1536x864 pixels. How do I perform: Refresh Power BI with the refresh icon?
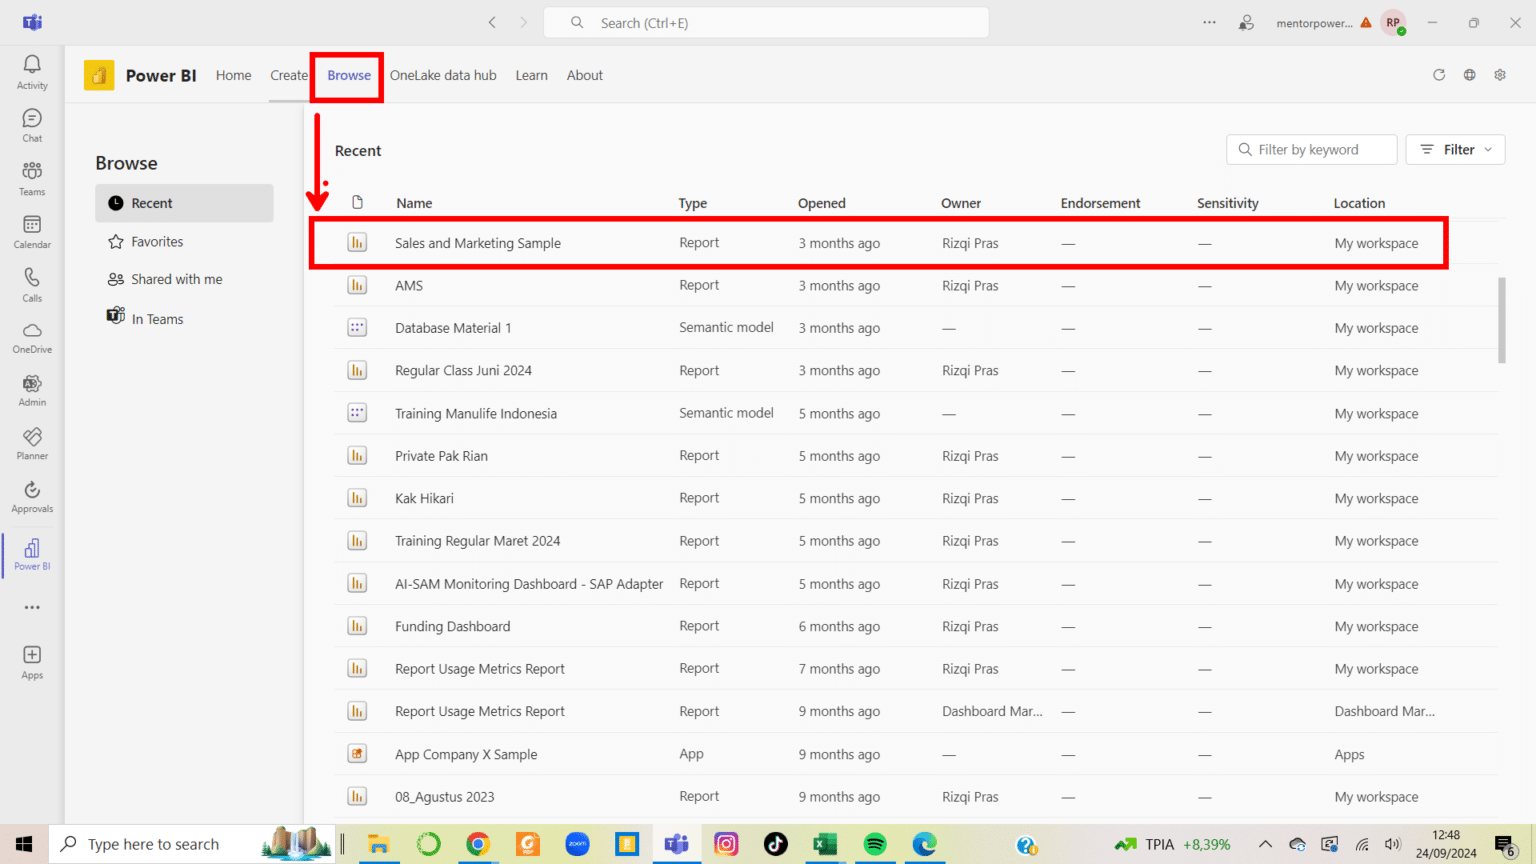coord(1438,74)
